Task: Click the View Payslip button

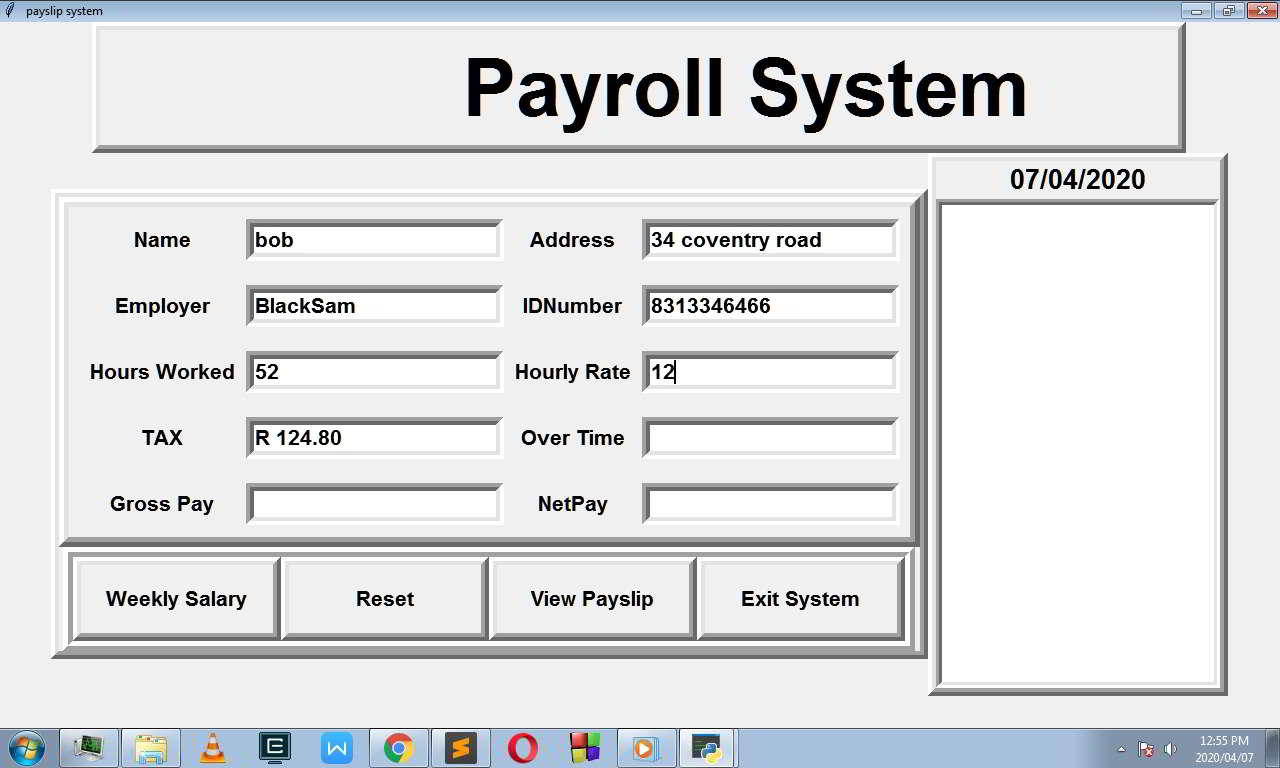Action: coord(592,599)
